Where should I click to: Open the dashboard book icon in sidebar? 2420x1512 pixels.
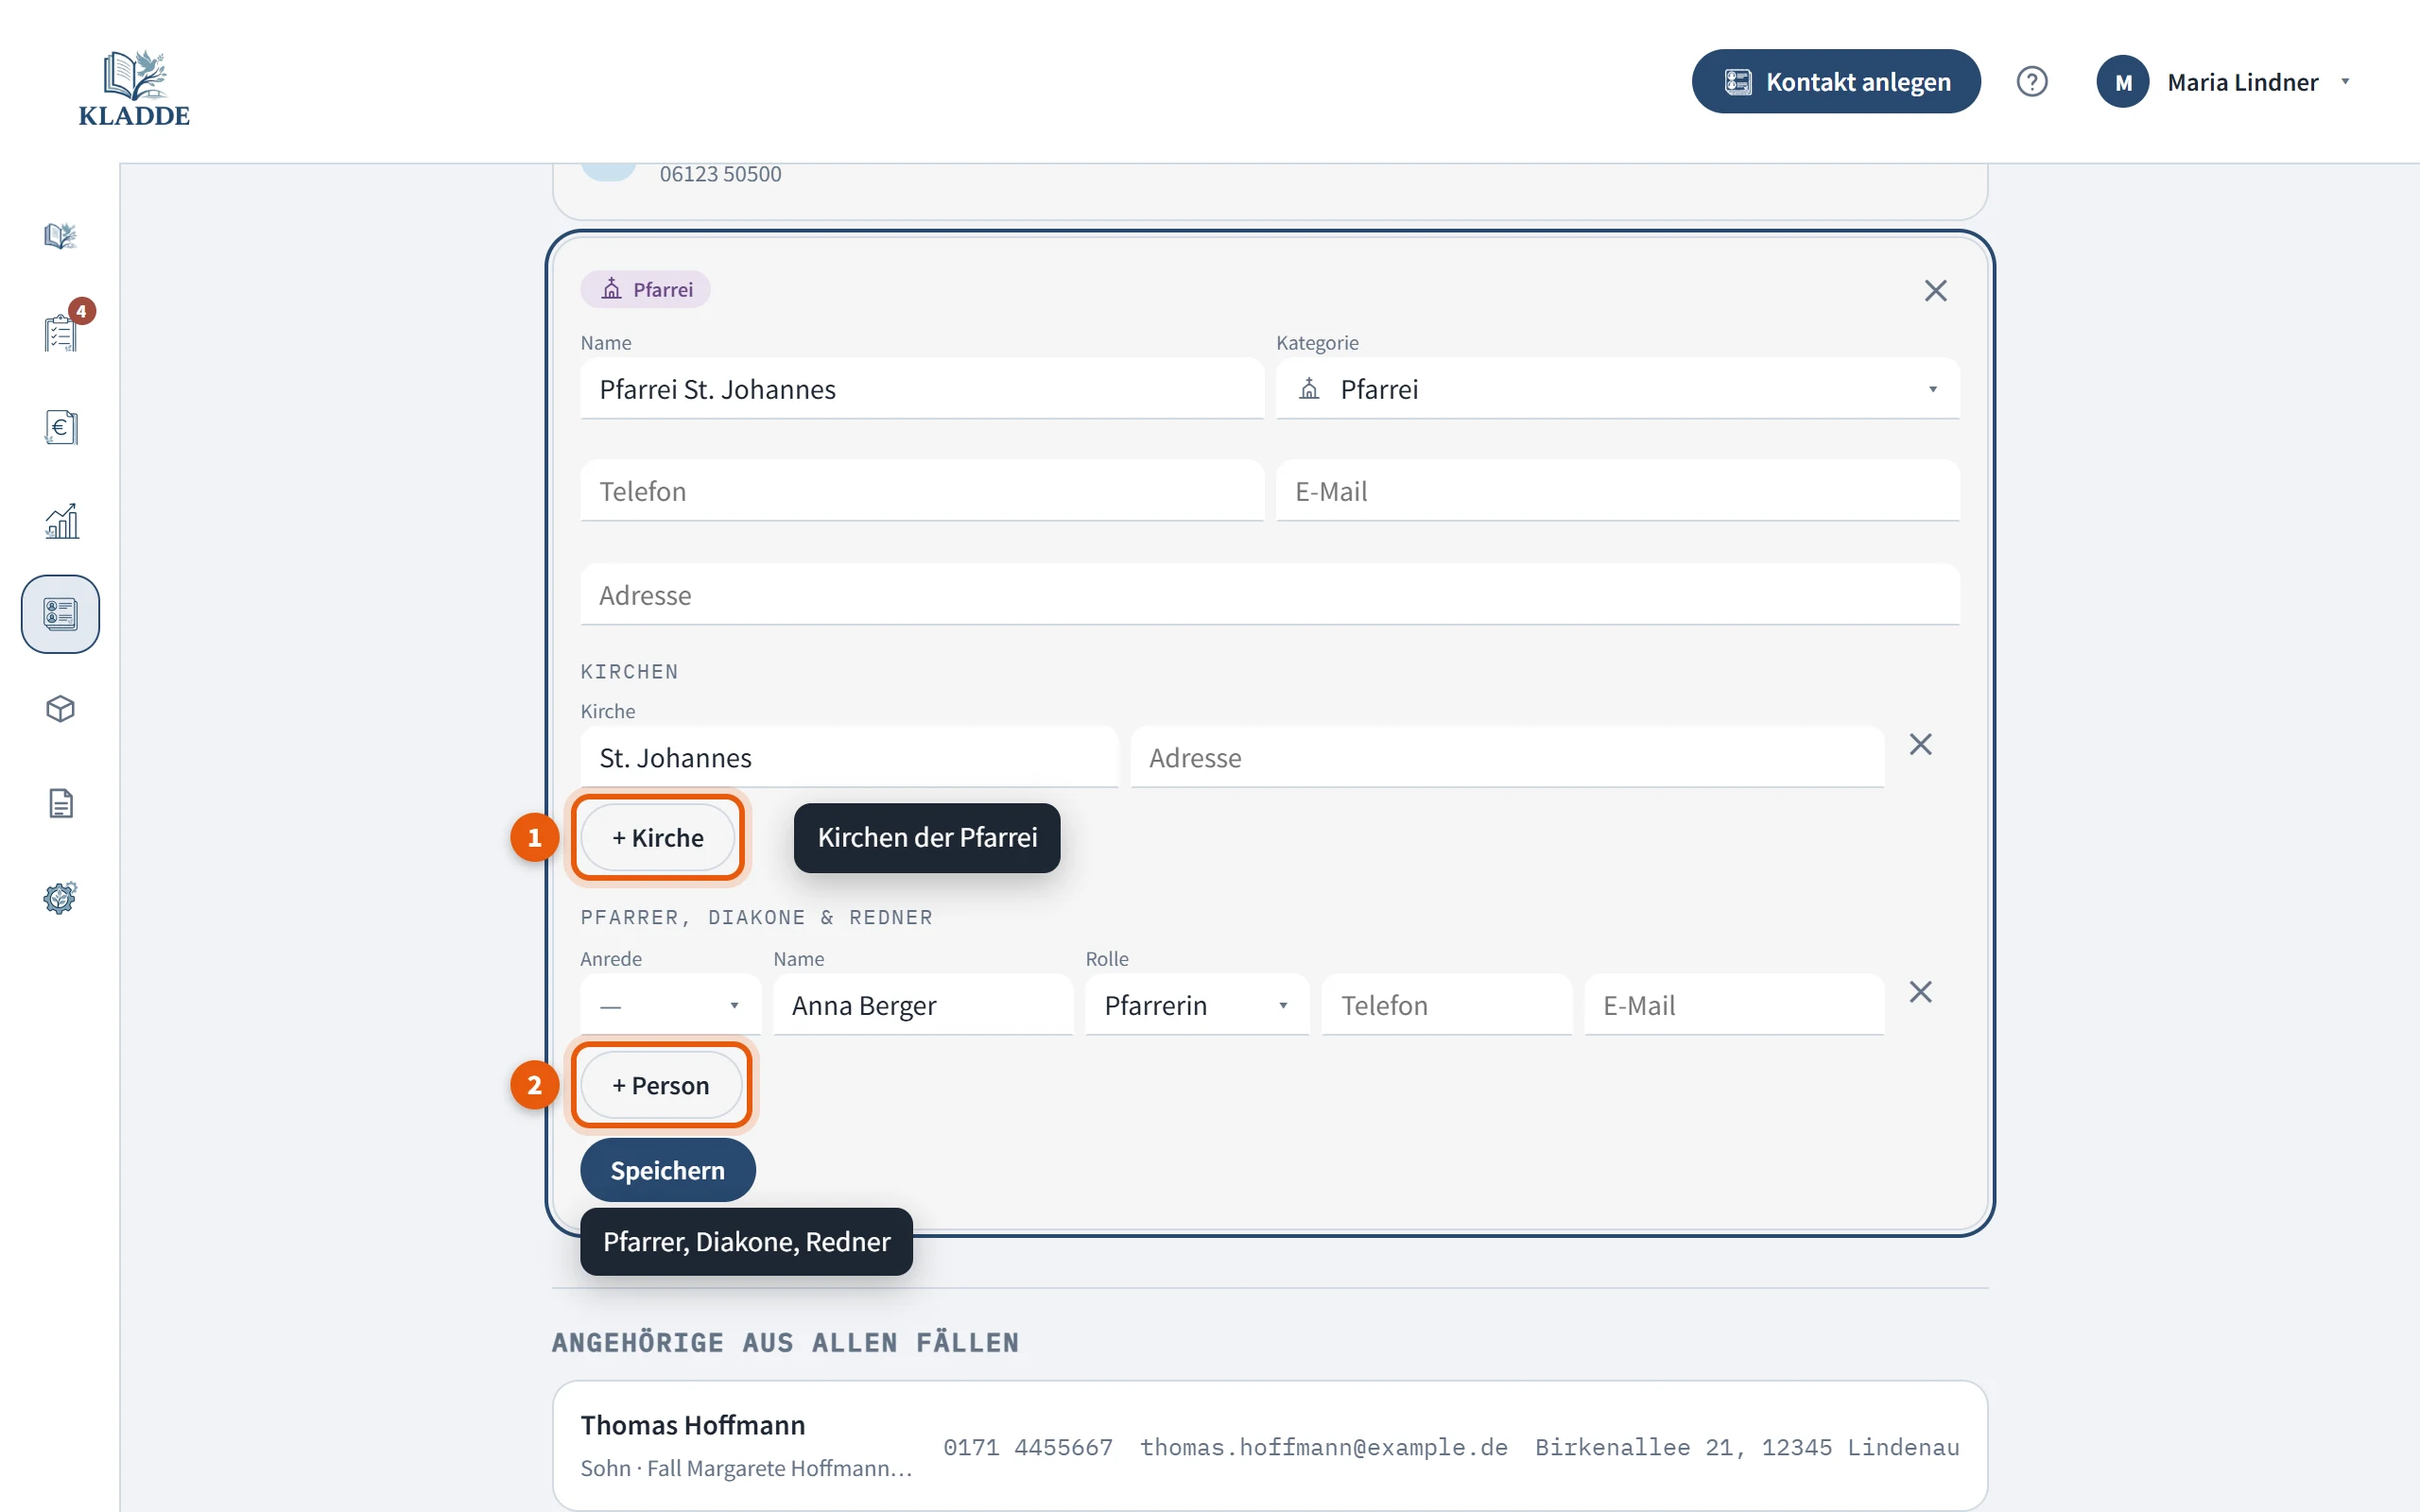[x=60, y=236]
